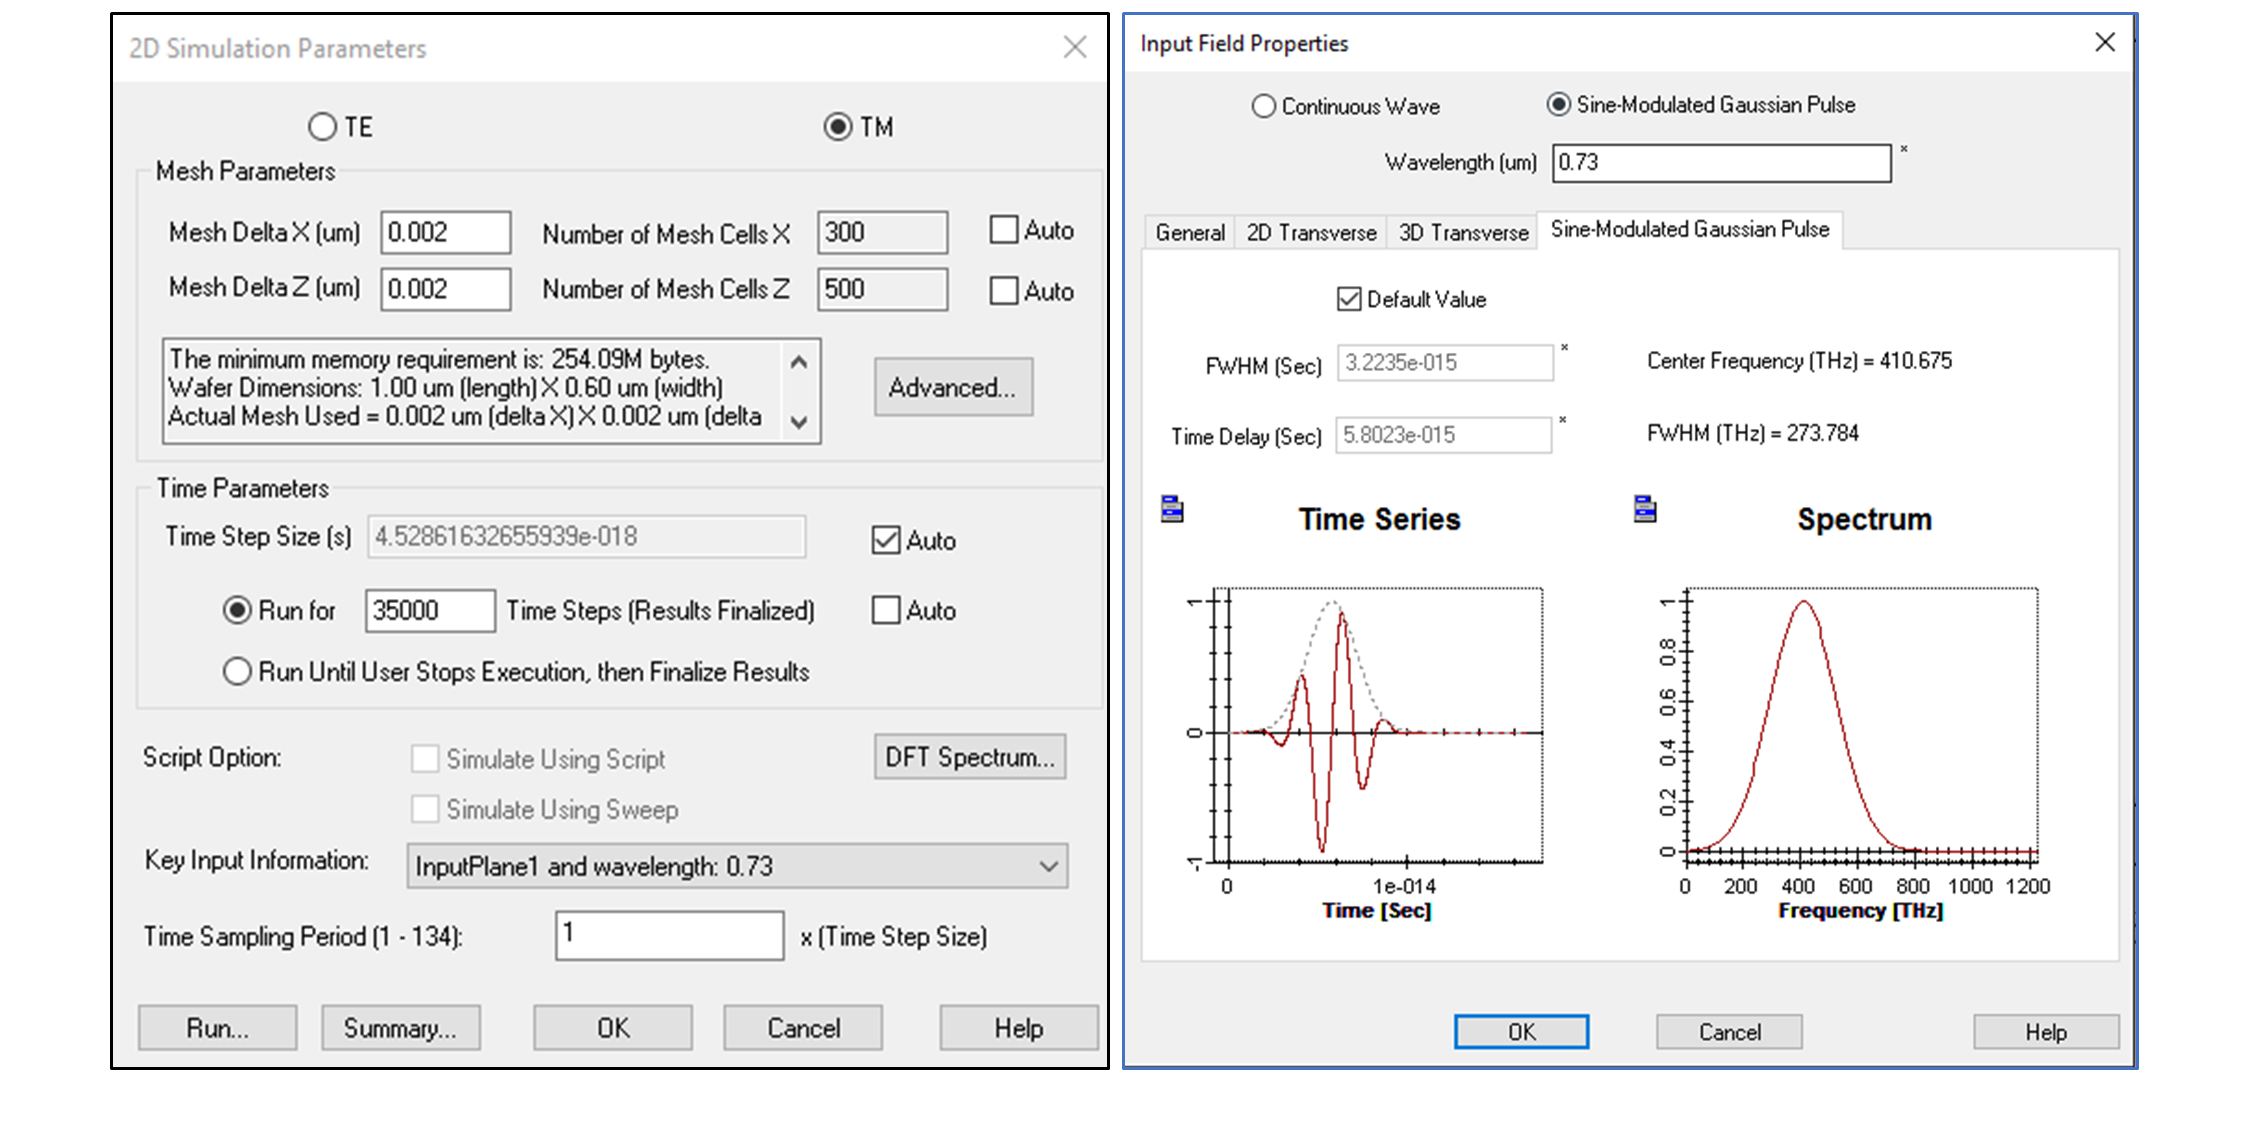Click the Run... button
Screen dimensions: 2258x1121
point(218,1028)
